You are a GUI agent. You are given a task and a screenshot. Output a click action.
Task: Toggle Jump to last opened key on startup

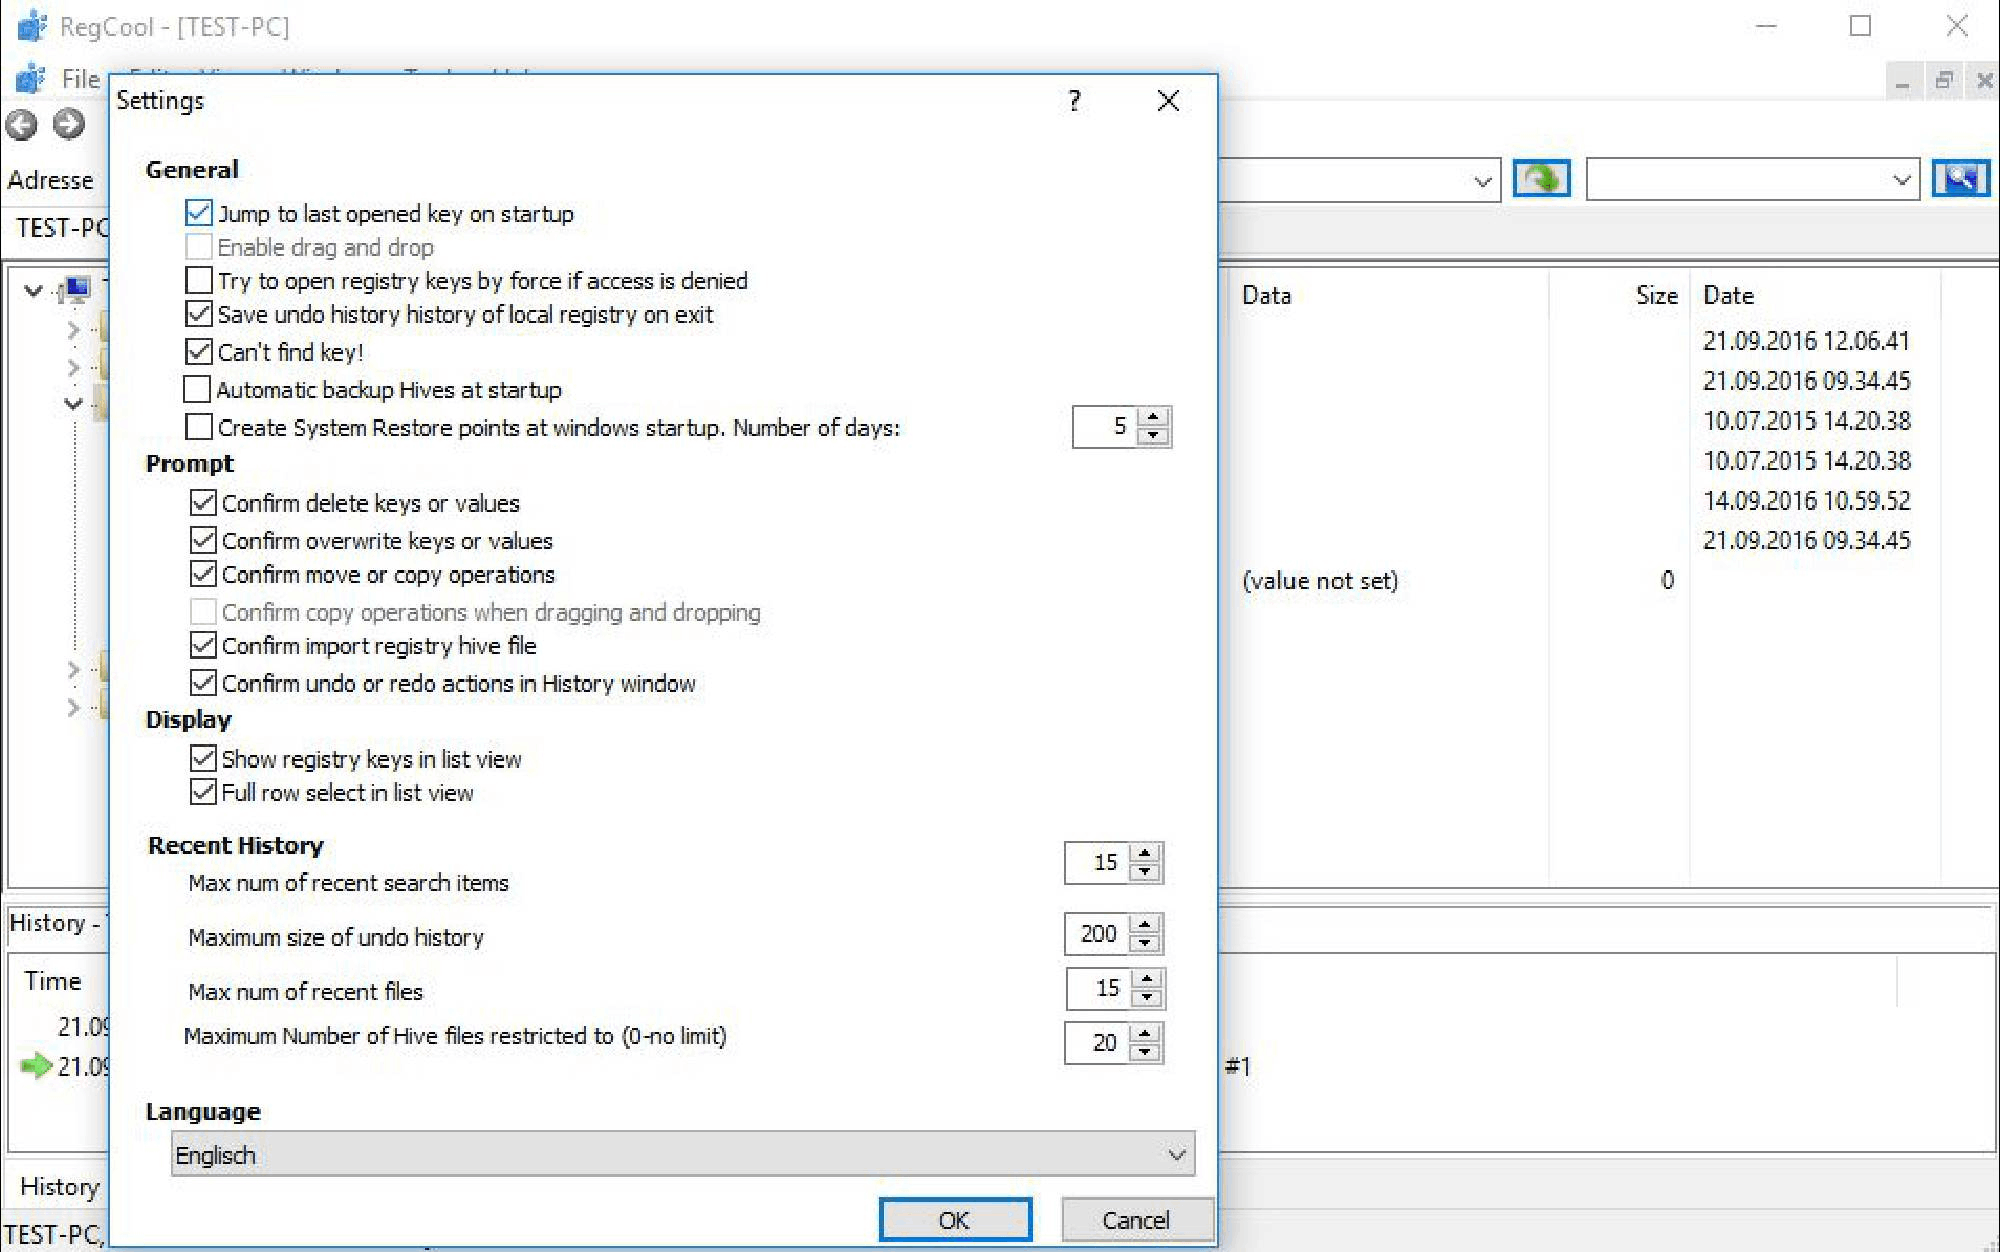(x=199, y=213)
